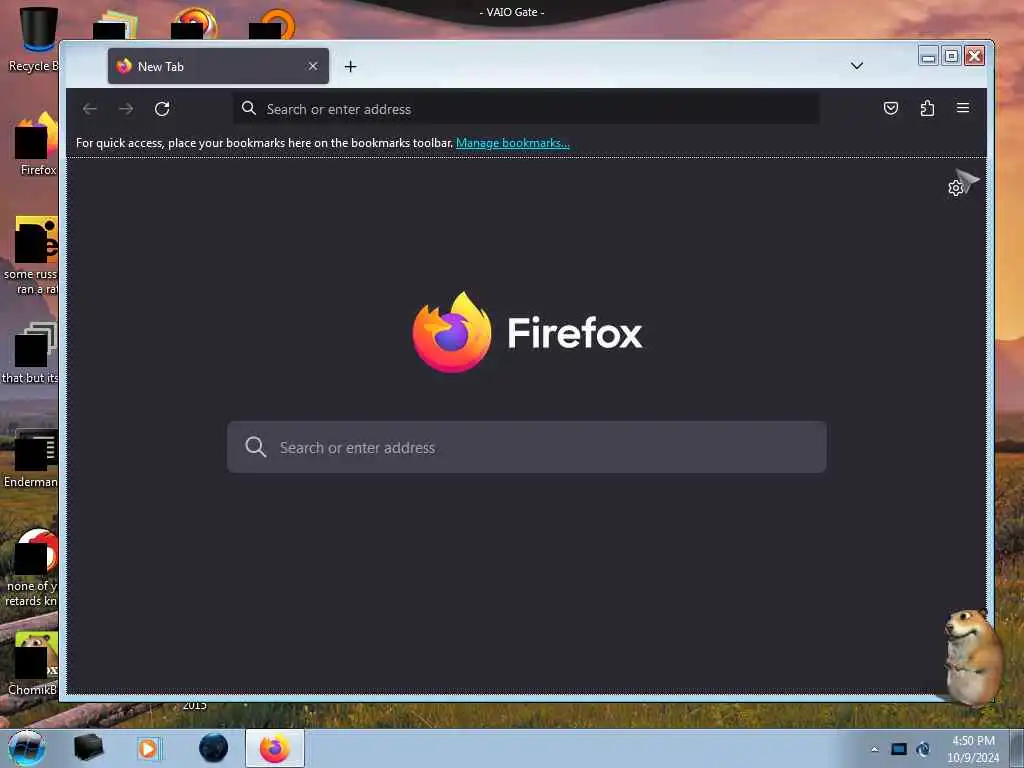This screenshot has width=1024, height=768.
Task: Select the New Tab tab
Action: 218,66
